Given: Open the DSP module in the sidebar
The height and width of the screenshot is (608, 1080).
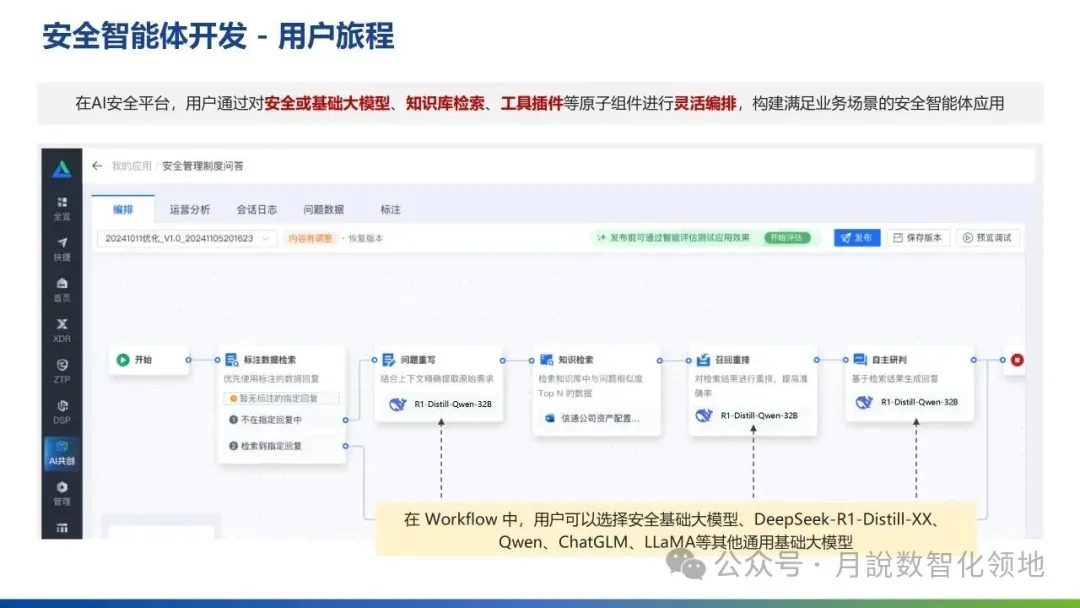Looking at the screenshot, I should point(62,411).
